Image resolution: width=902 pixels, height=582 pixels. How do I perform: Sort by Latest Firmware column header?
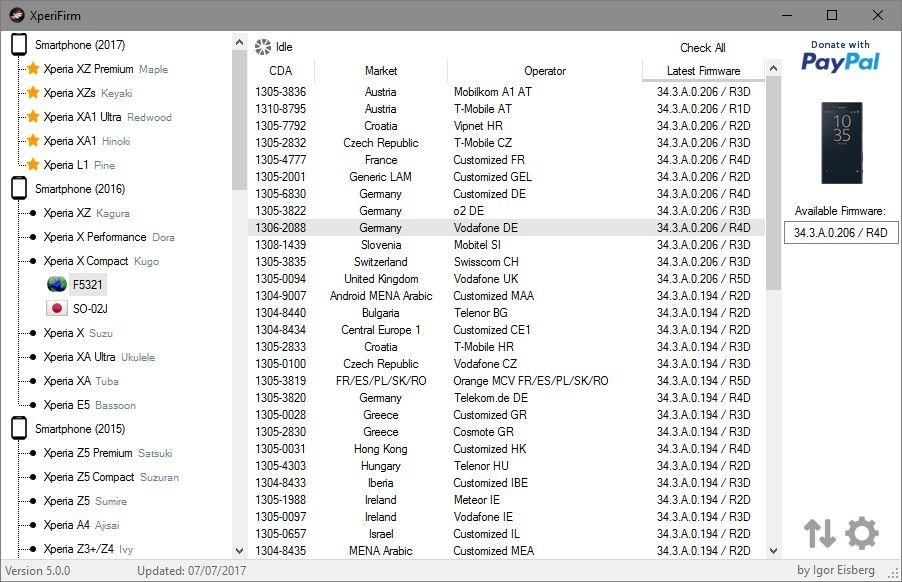(704, 71)
